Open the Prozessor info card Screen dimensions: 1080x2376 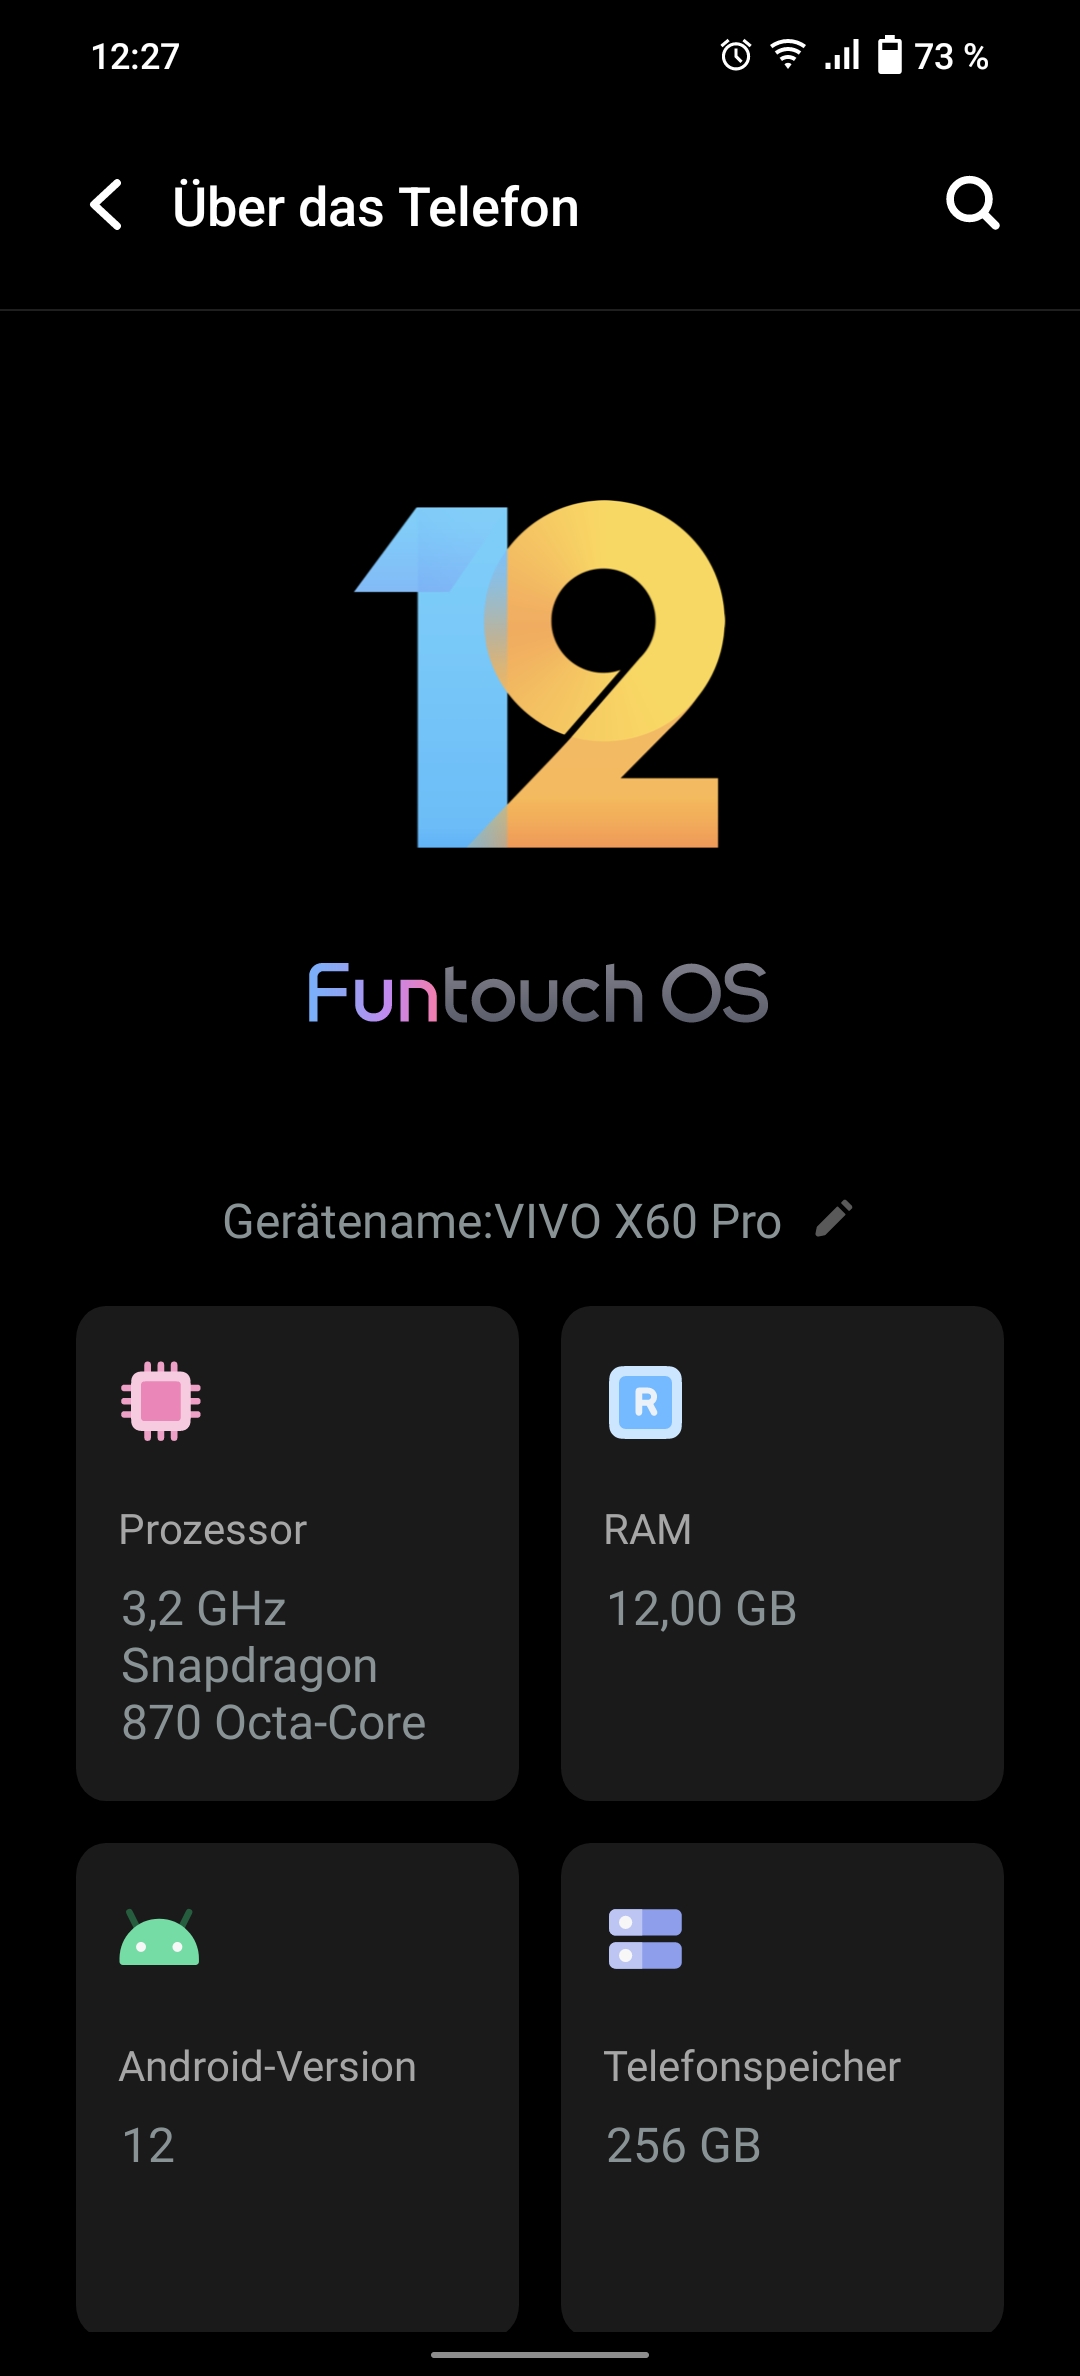pos(297,1553)
